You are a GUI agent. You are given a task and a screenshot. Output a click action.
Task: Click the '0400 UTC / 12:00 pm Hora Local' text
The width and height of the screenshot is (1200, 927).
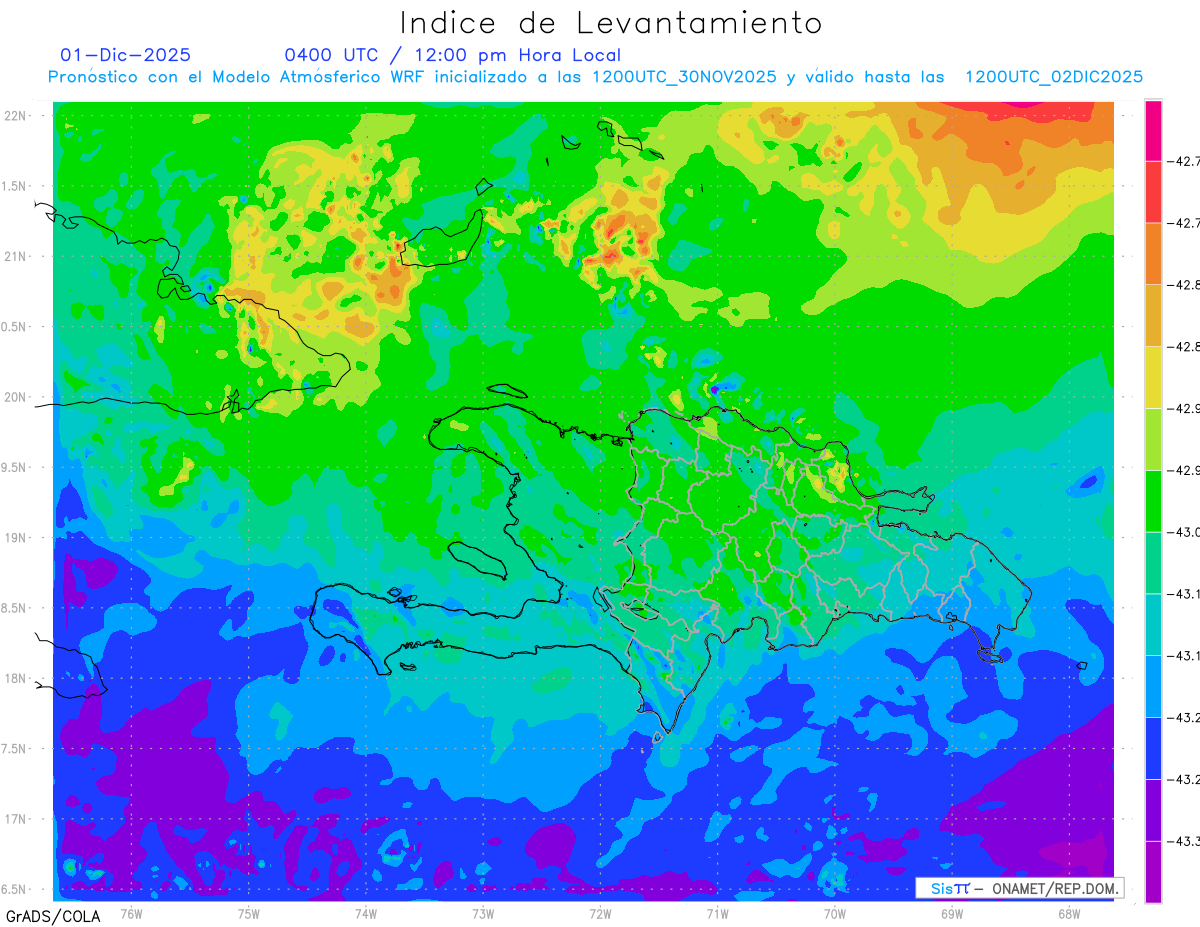tap(453, 55)
